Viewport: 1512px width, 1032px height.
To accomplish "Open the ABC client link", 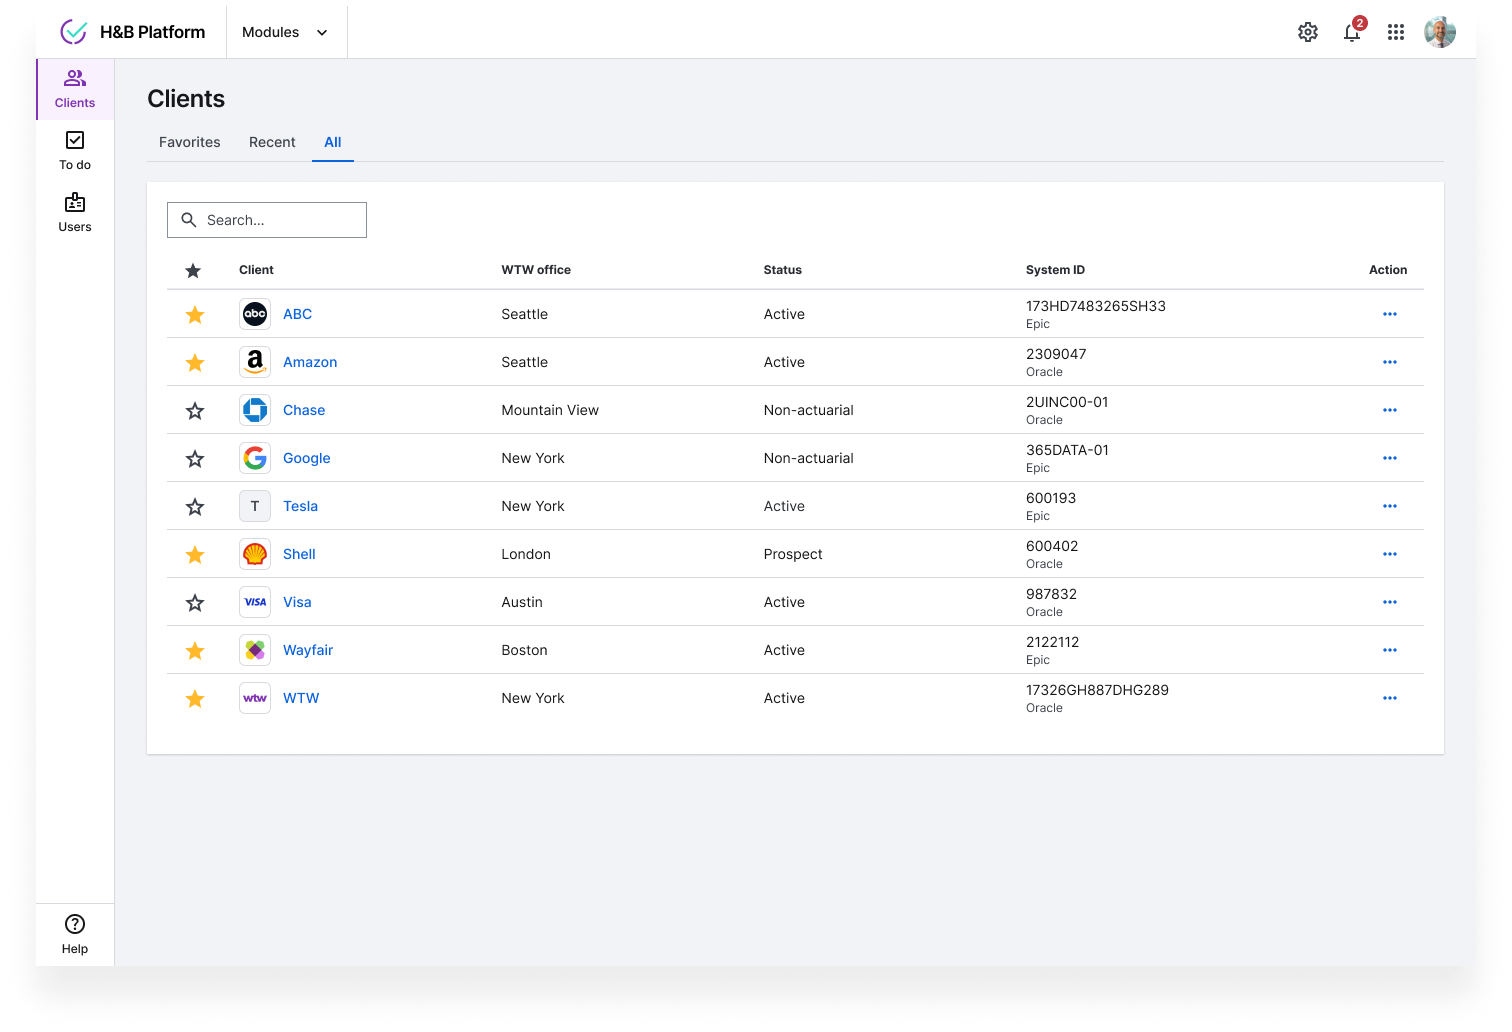I will click(x=297, y=314).
